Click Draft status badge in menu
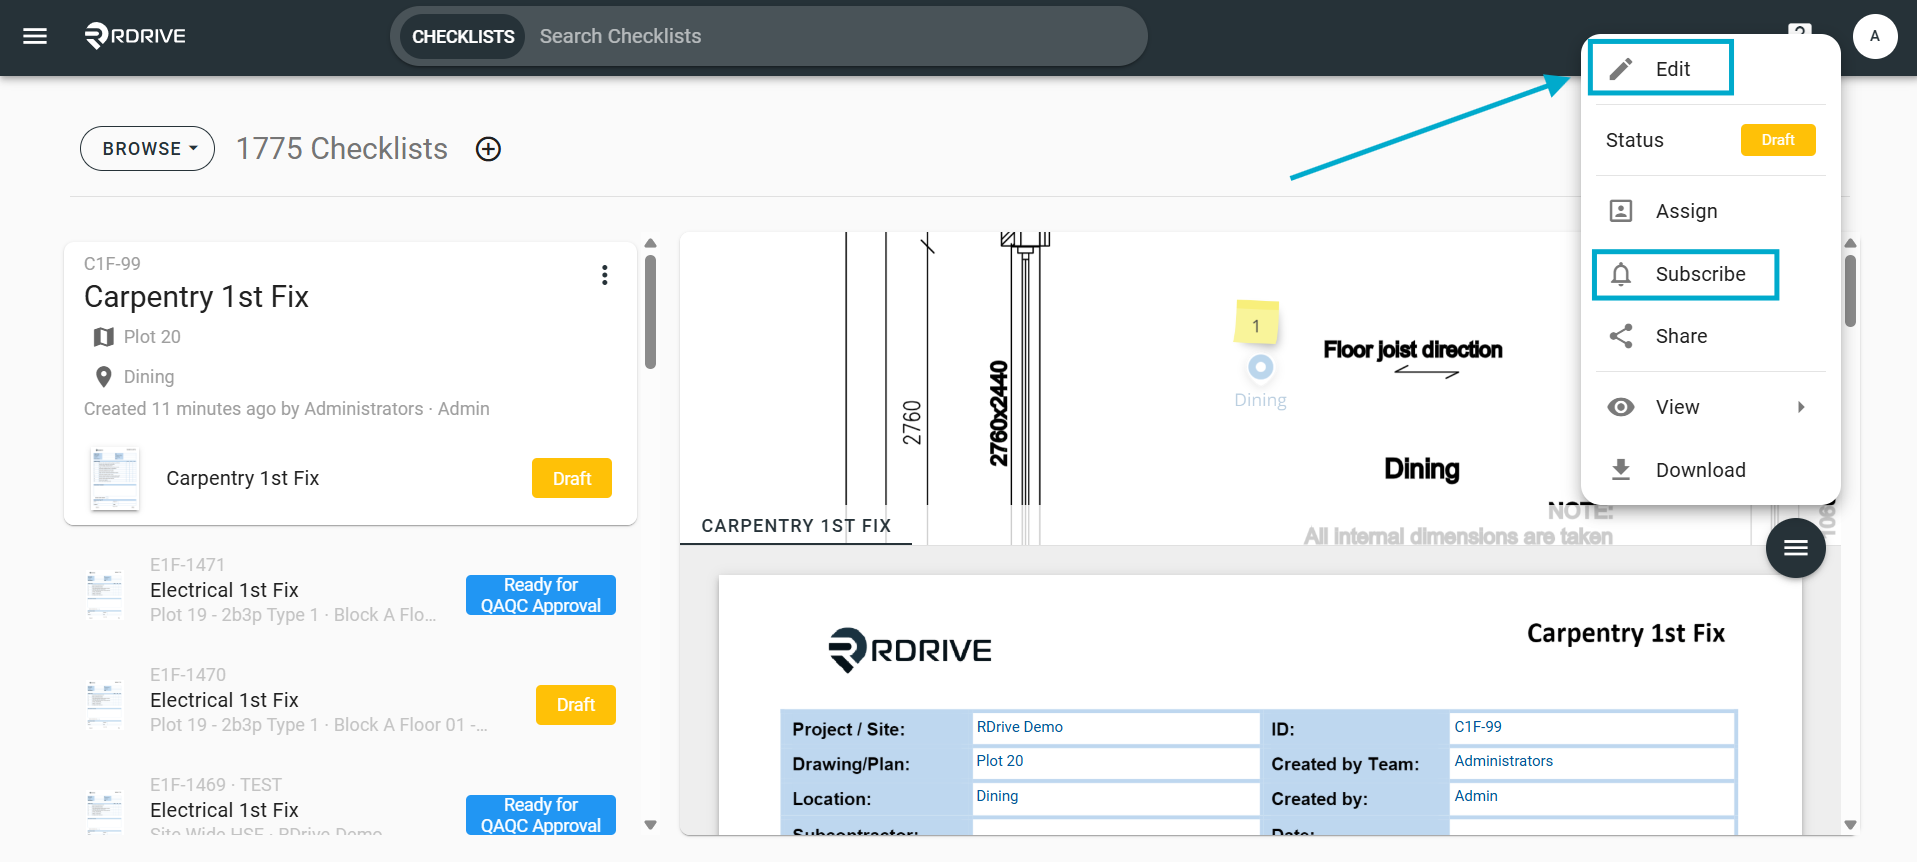 click(1778, 140)
